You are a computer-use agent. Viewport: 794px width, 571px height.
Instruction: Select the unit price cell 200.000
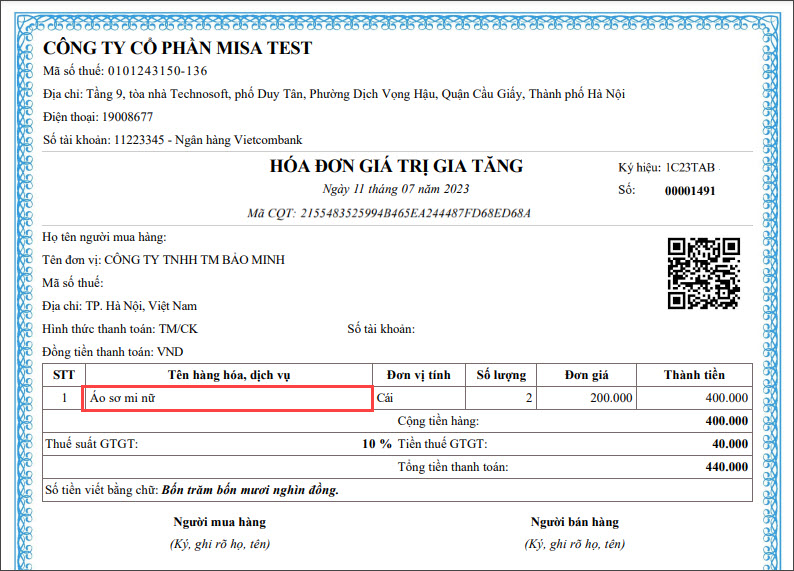pos(611,398)
